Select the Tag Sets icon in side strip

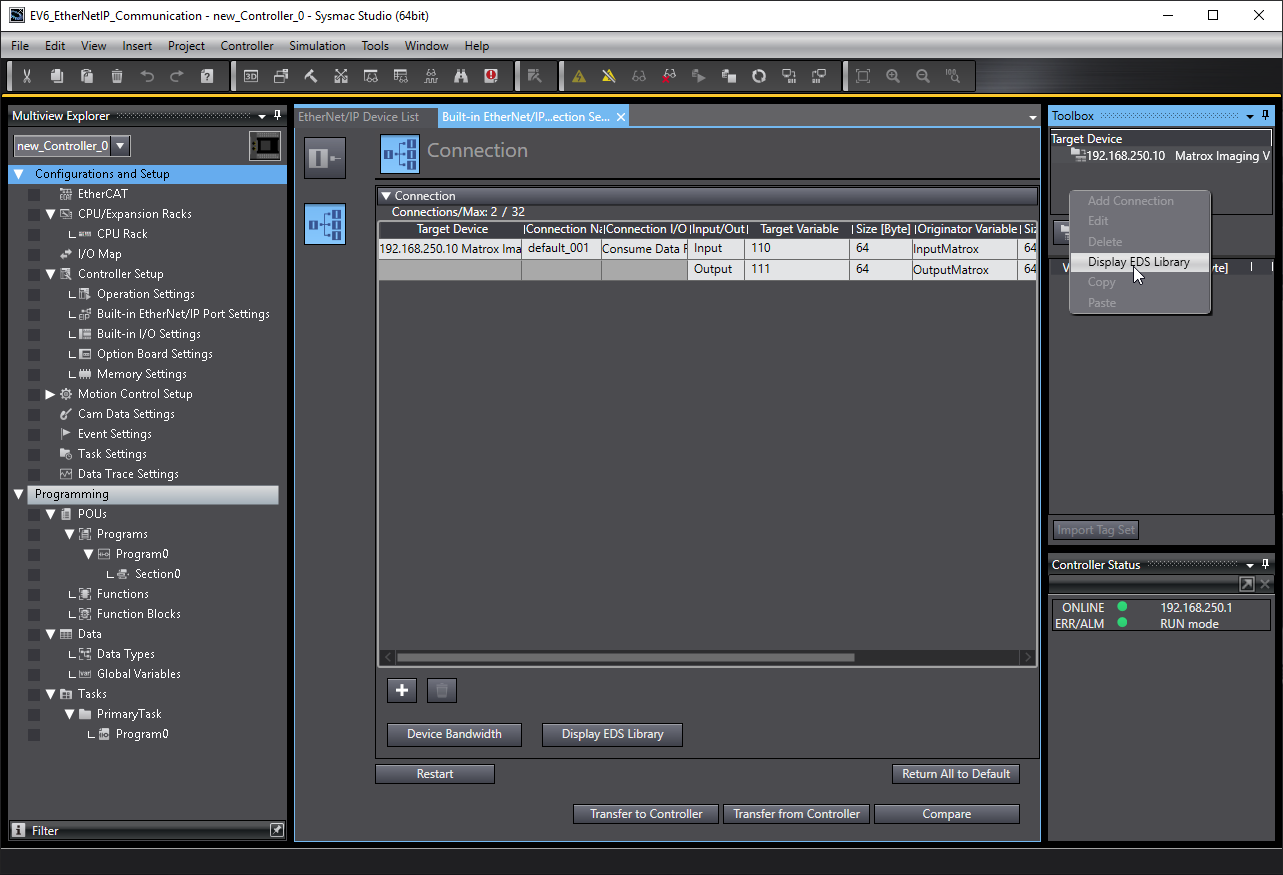point(325,159)
